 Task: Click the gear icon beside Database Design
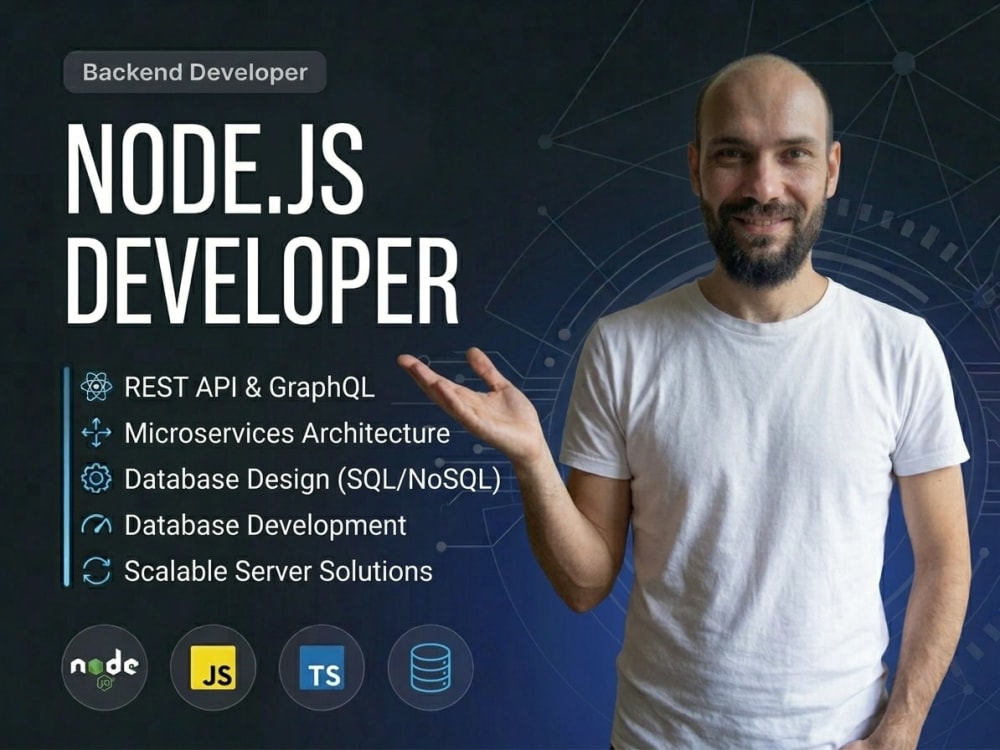click(96, 478)
